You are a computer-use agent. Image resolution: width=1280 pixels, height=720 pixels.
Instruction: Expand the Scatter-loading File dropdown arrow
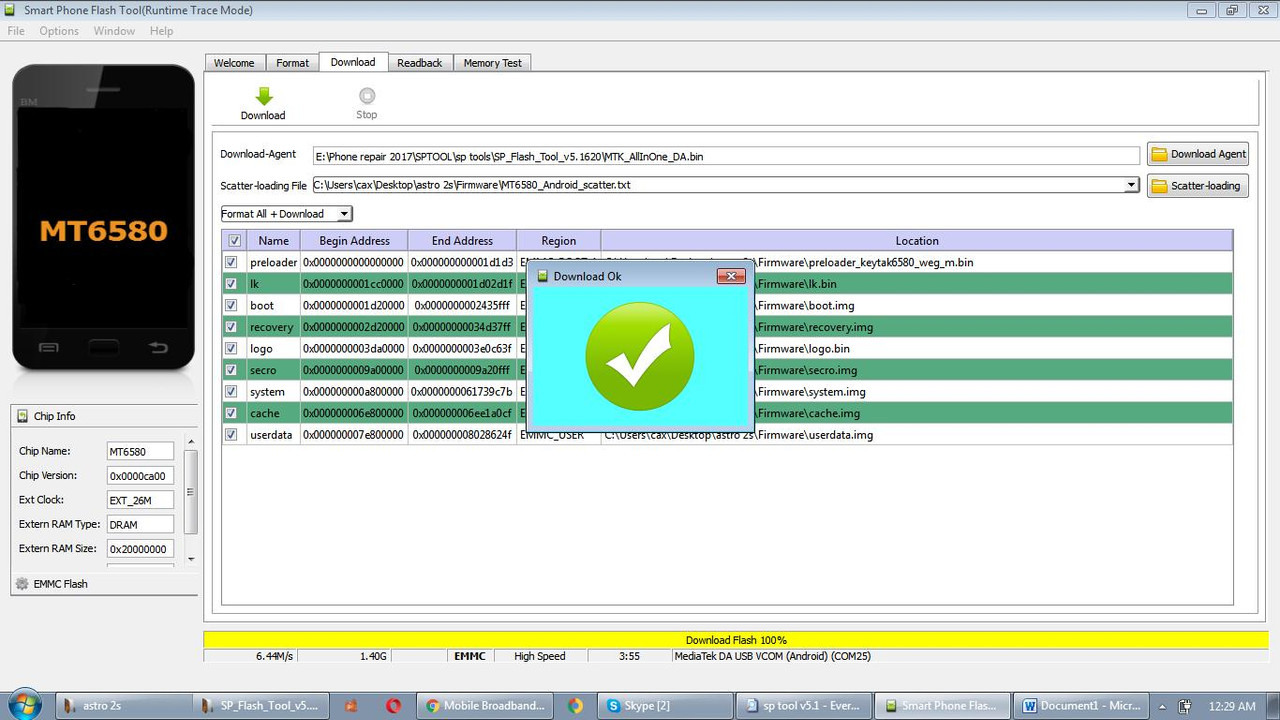tap(1131, 185)
